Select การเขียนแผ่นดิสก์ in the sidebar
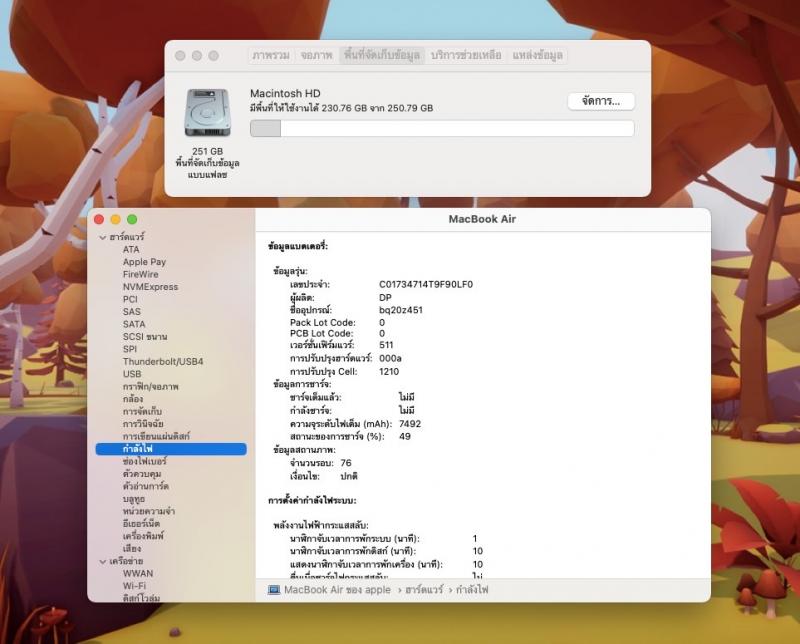 [156, 436]
